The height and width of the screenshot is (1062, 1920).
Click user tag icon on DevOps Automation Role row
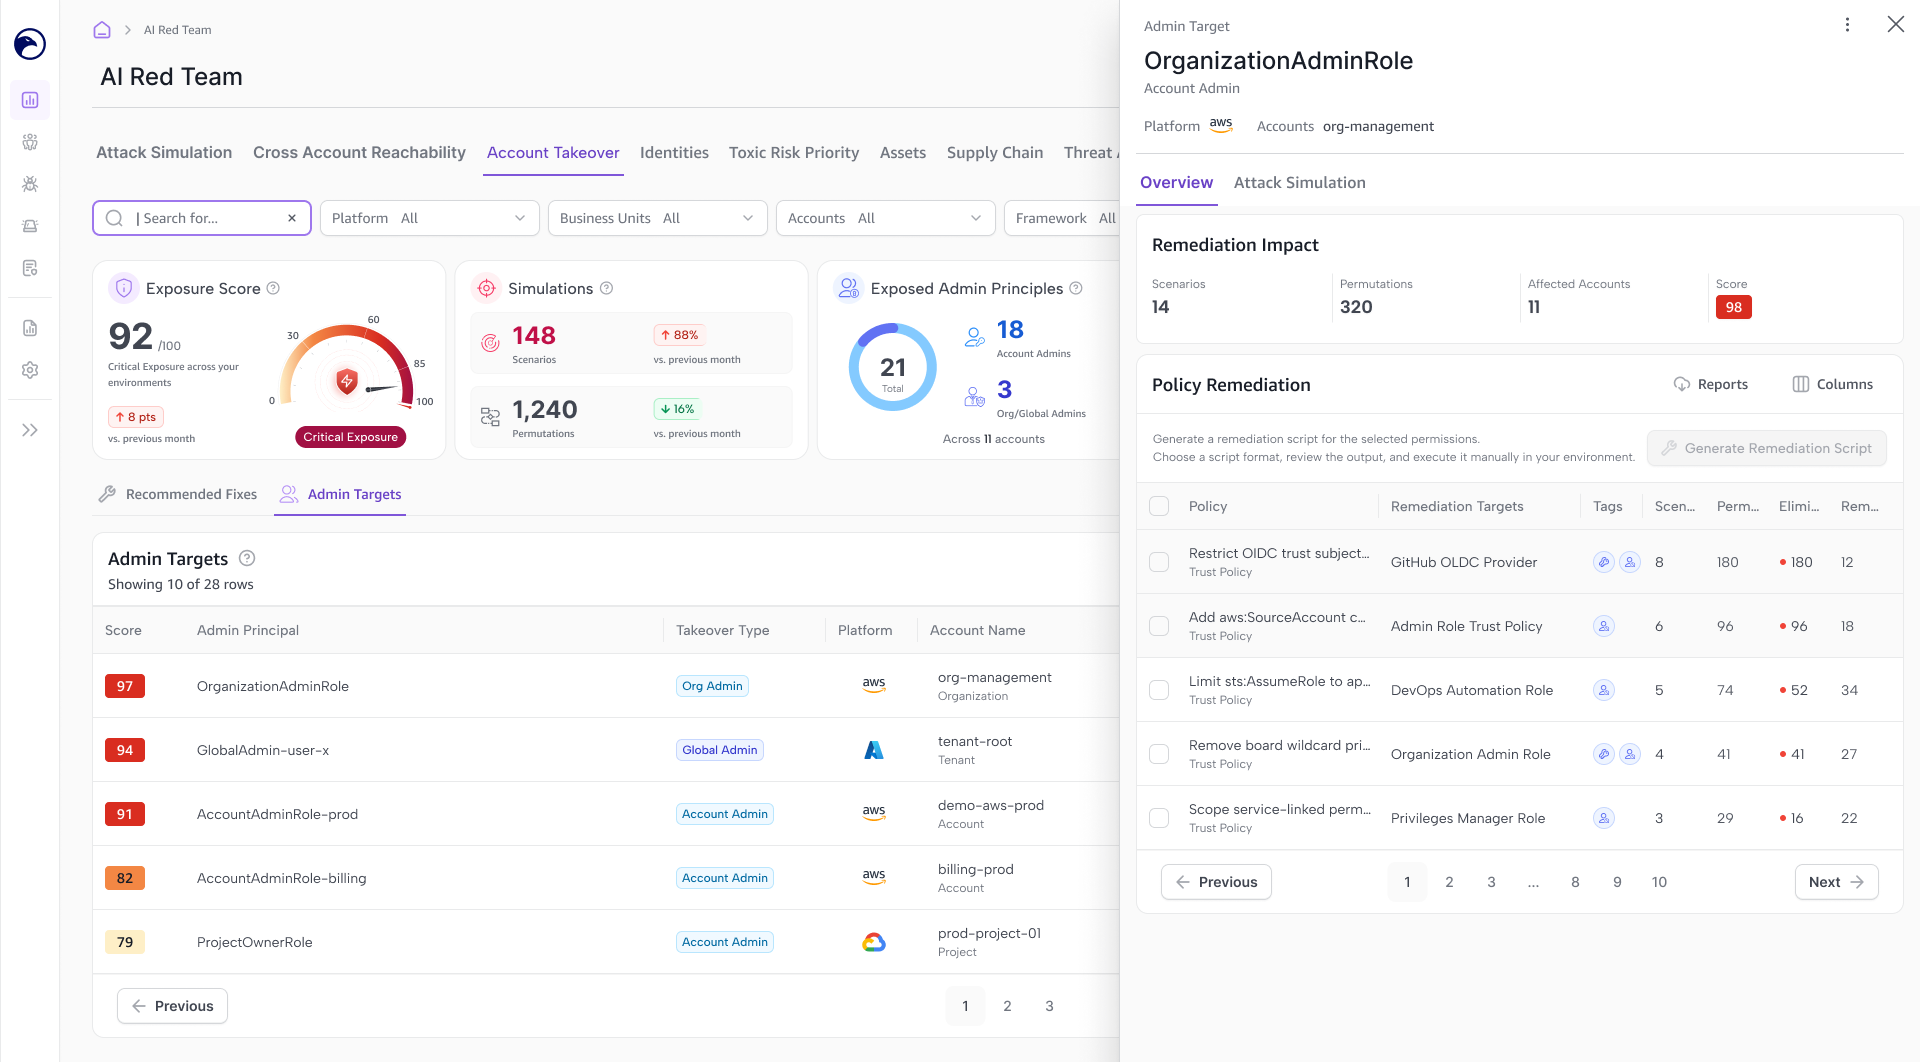[x=1604, y=690]
